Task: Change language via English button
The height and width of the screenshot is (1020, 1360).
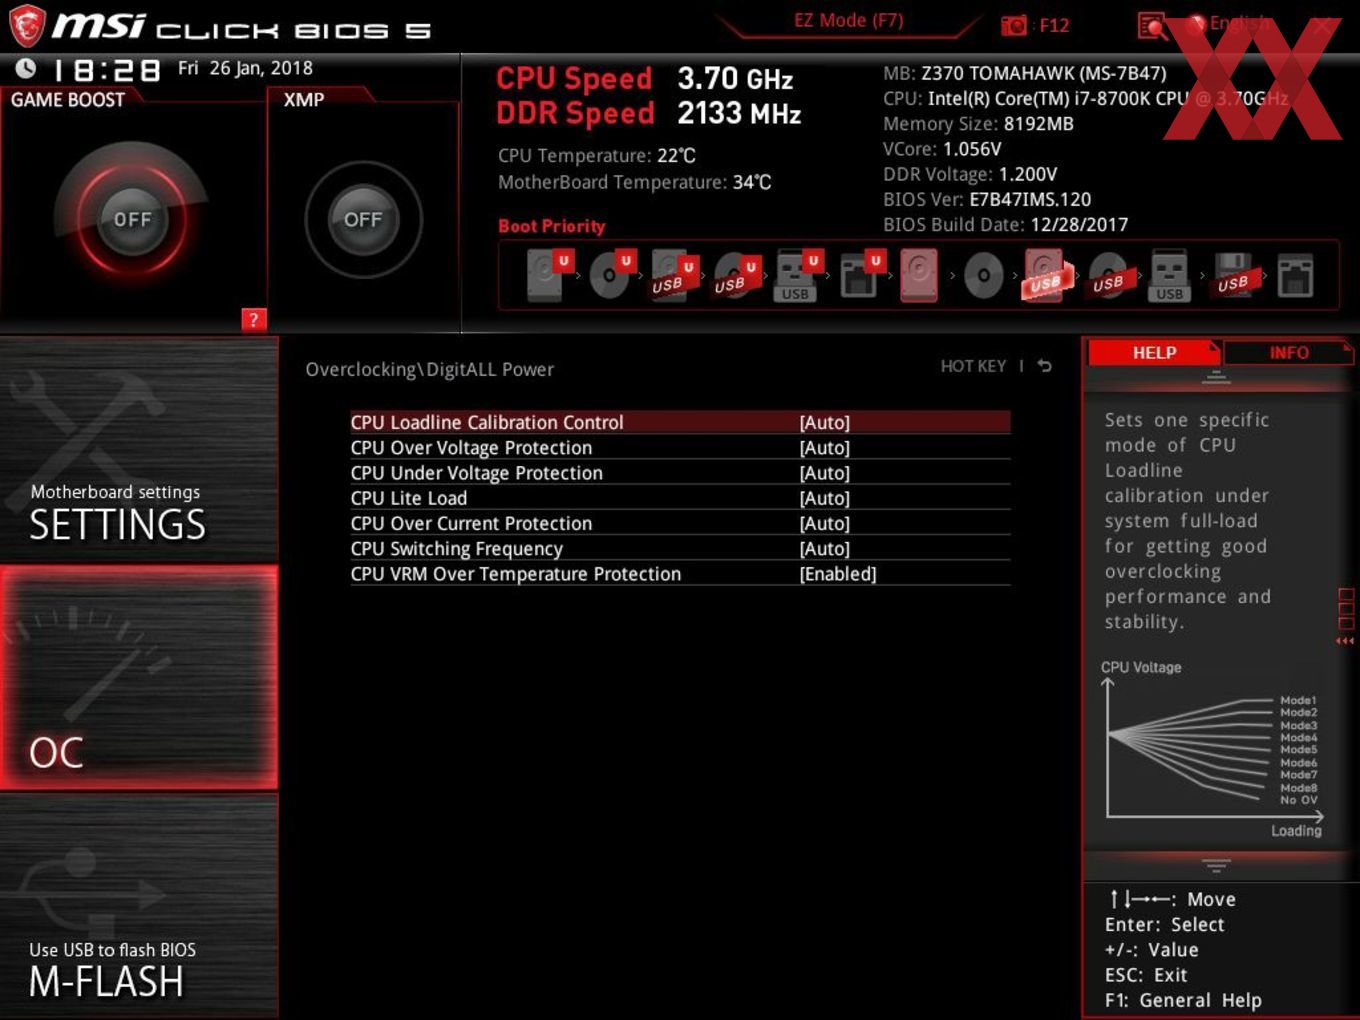Action: tap(1228, 23)
